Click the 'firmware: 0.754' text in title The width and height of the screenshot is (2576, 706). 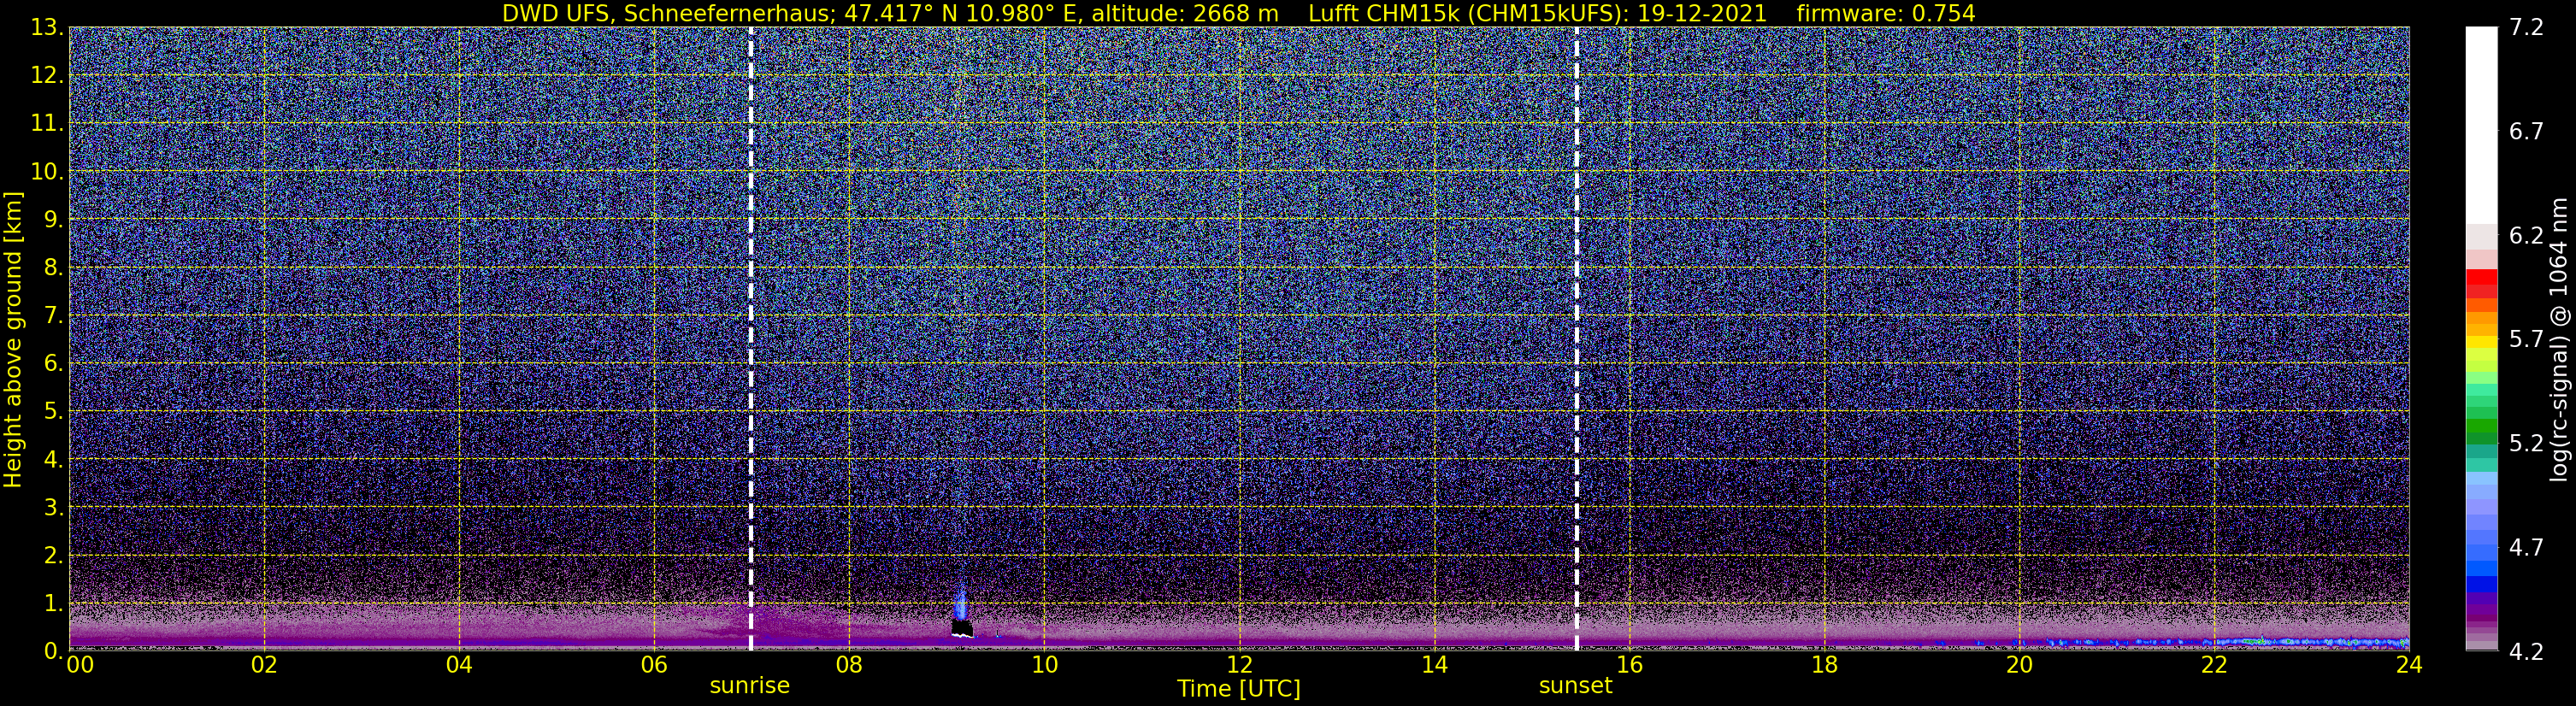(1886, 13)
